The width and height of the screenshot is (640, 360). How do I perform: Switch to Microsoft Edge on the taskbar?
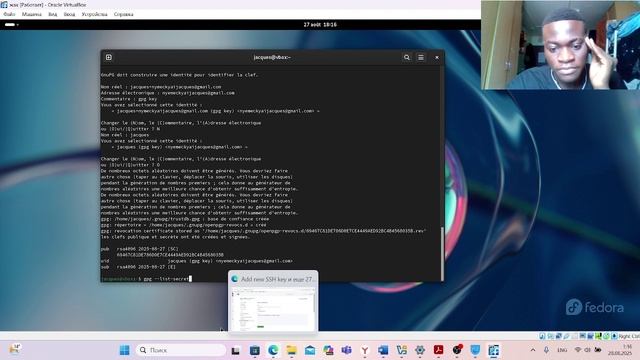click(x=273, y=350)
